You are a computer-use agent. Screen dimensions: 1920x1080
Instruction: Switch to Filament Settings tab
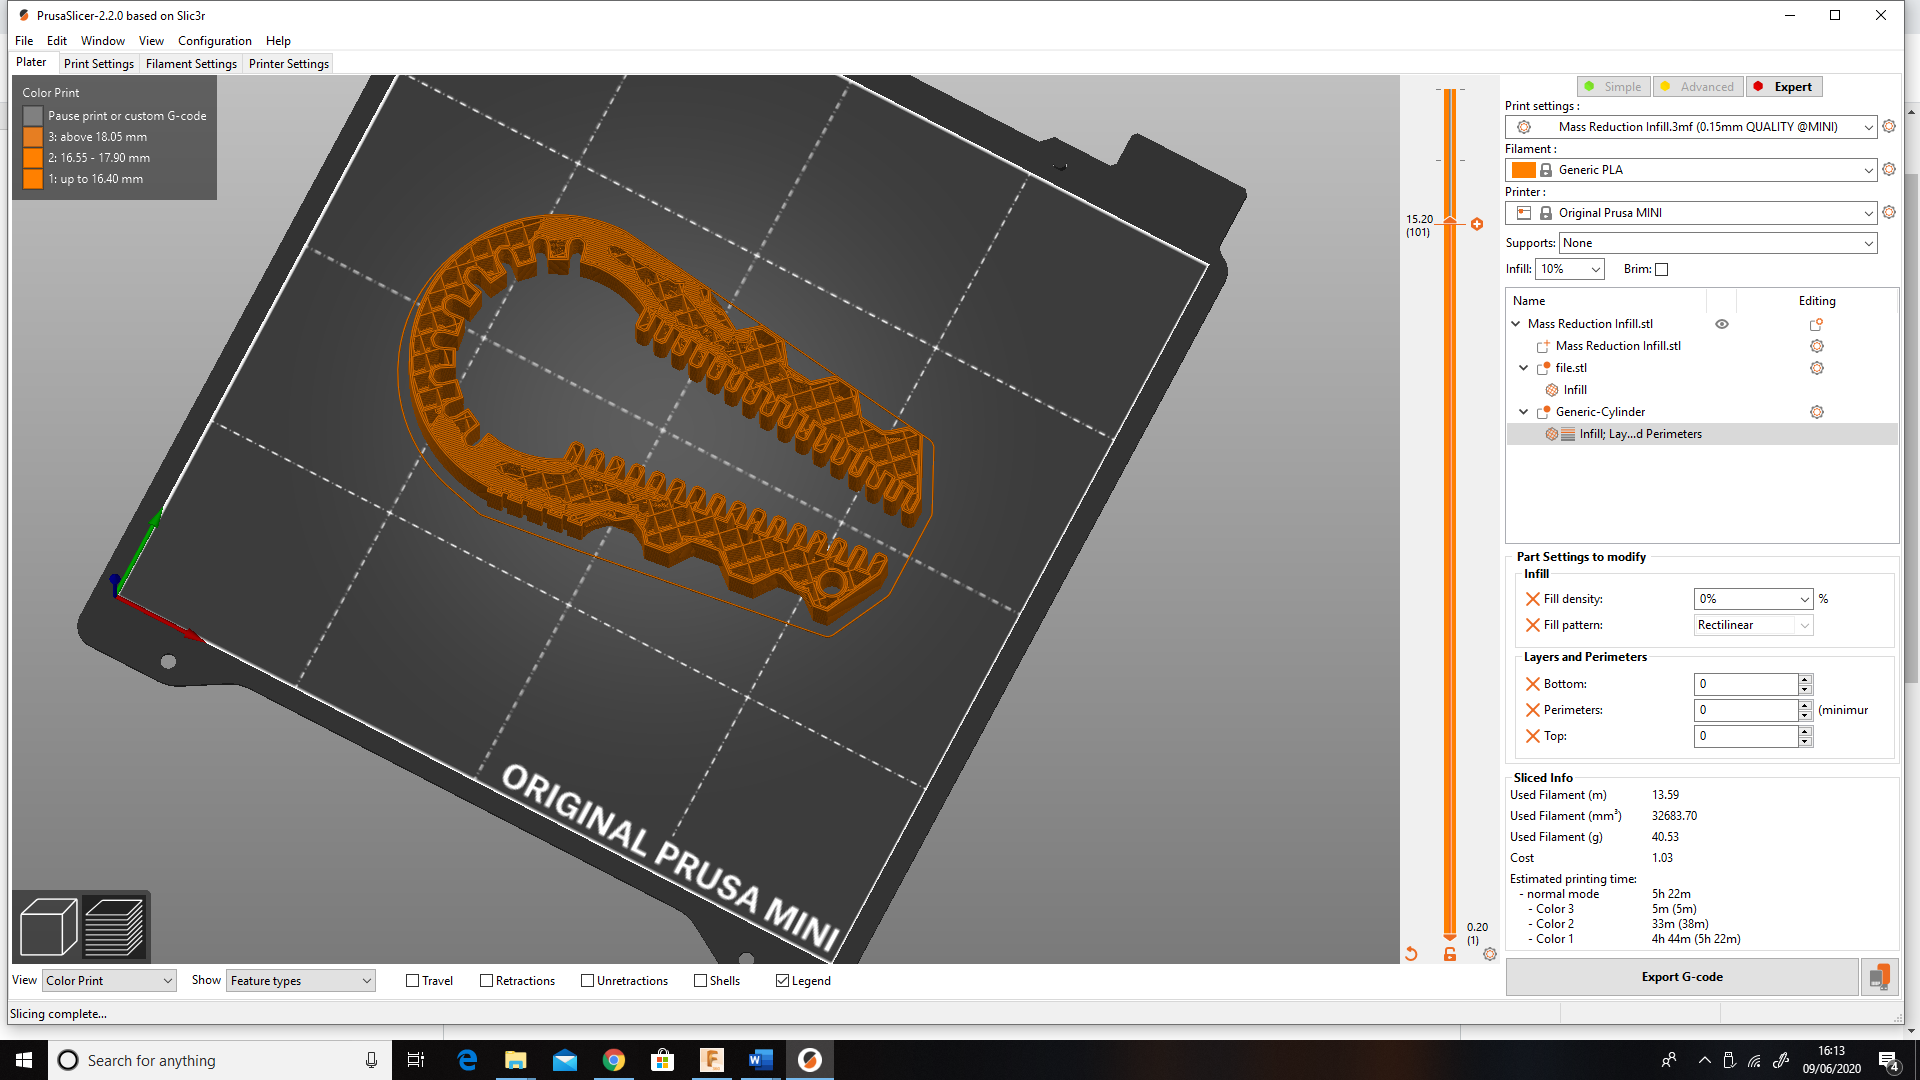point(191,64)
